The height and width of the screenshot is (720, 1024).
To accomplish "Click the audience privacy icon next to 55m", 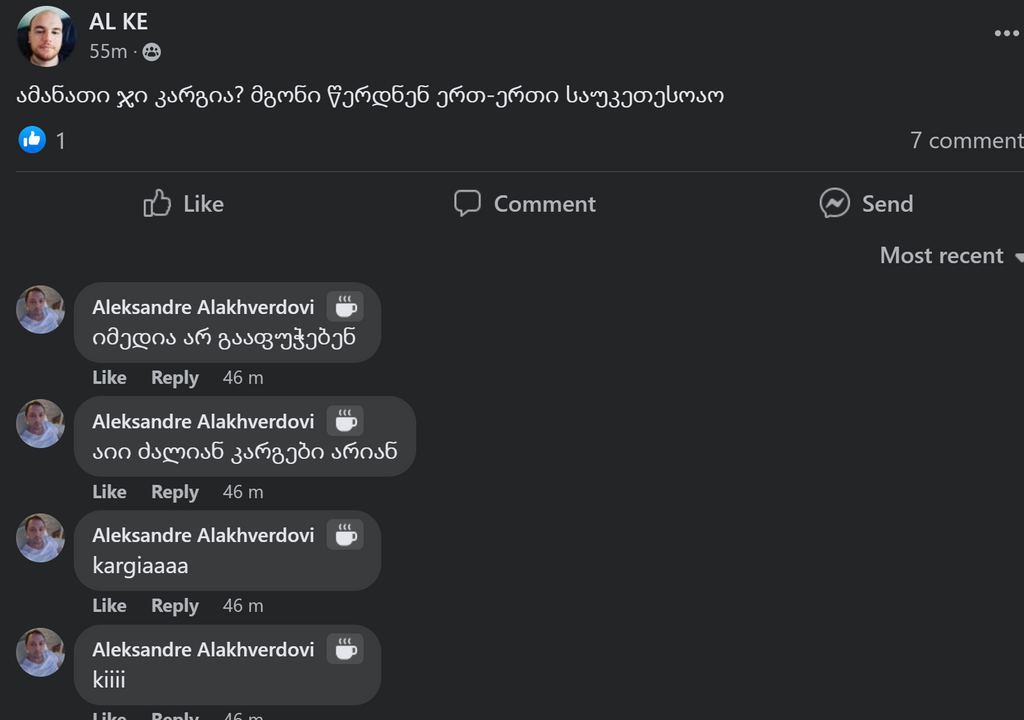I will point(150,50).
